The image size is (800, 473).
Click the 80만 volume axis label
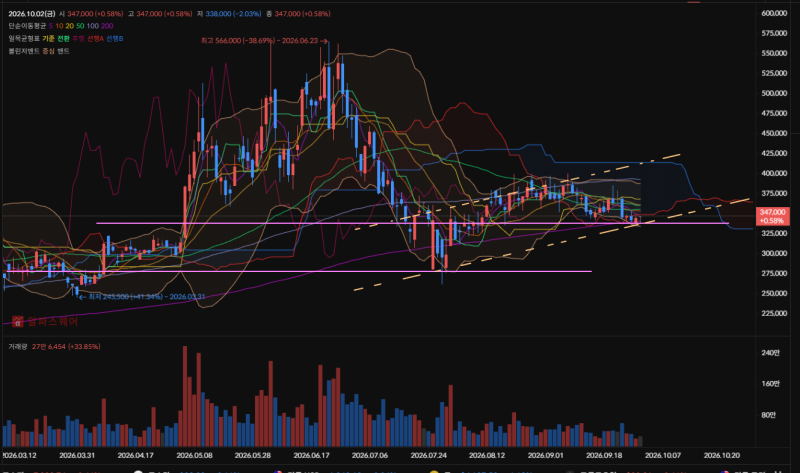768,415
